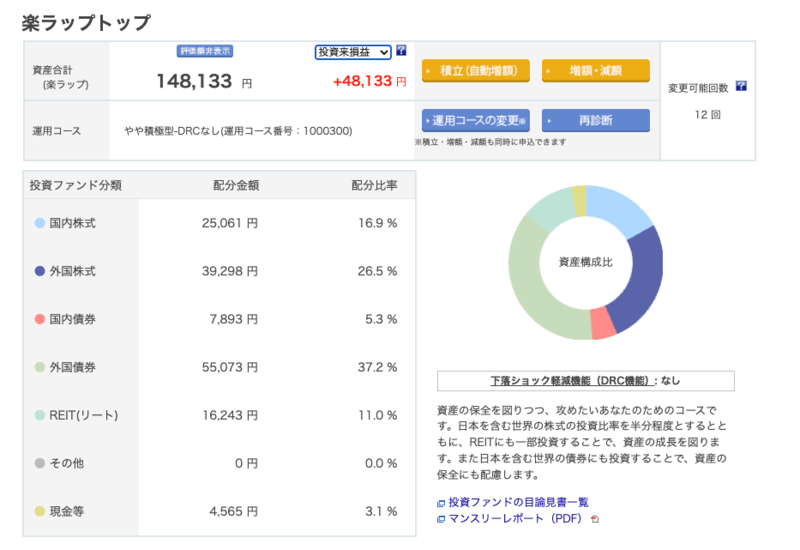The image size is (800, 550).
Task: Open 投資ファンドの目論見書一覧 link
Action: 518,503
